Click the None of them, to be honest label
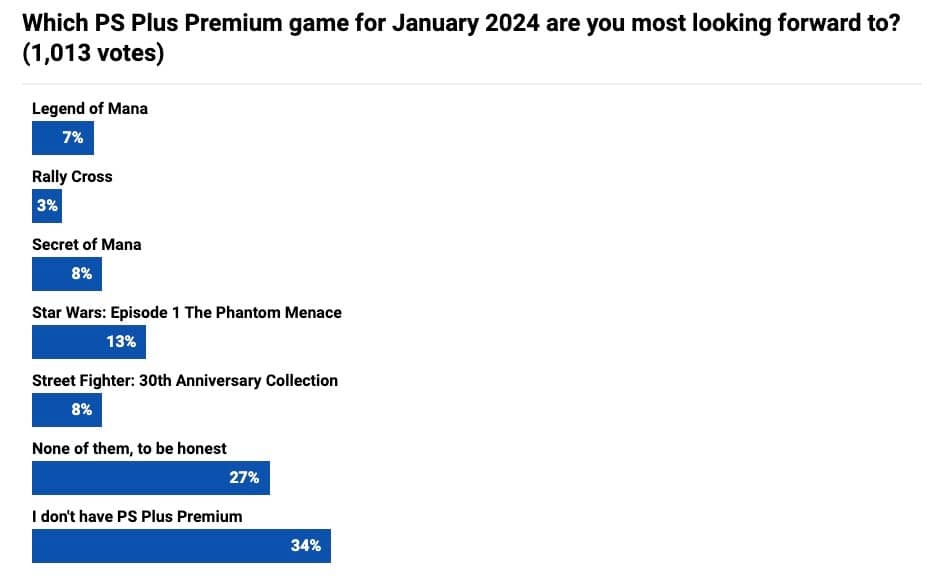927x585 pixels. [x=129, y=448]
